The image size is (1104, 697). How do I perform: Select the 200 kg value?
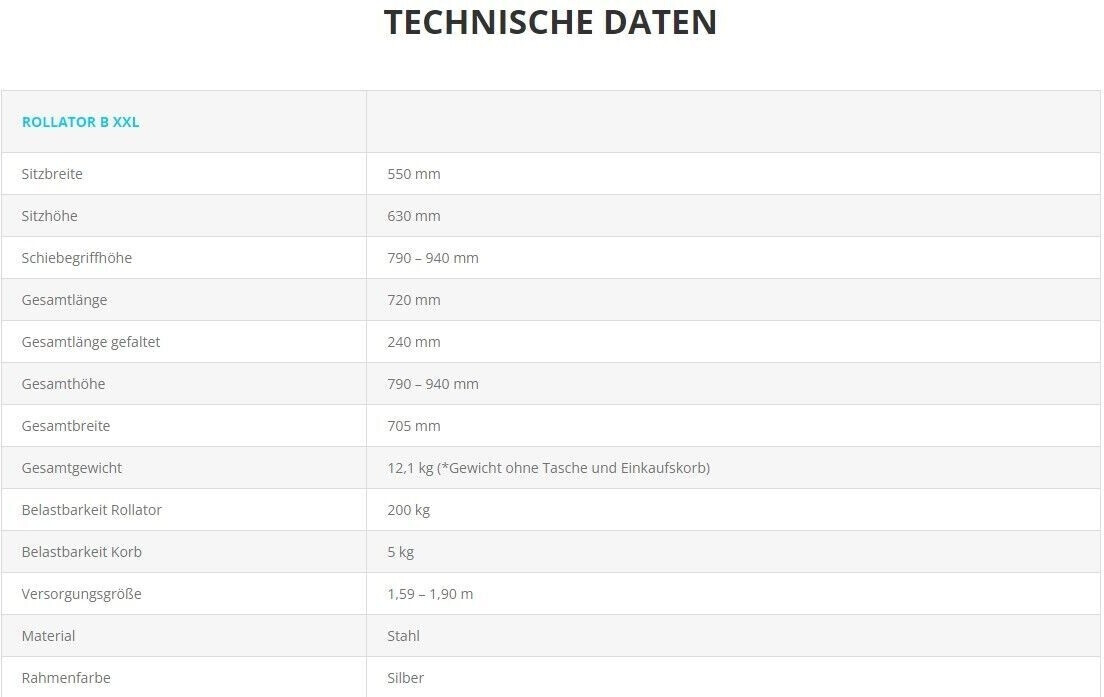tap(408, 510)
